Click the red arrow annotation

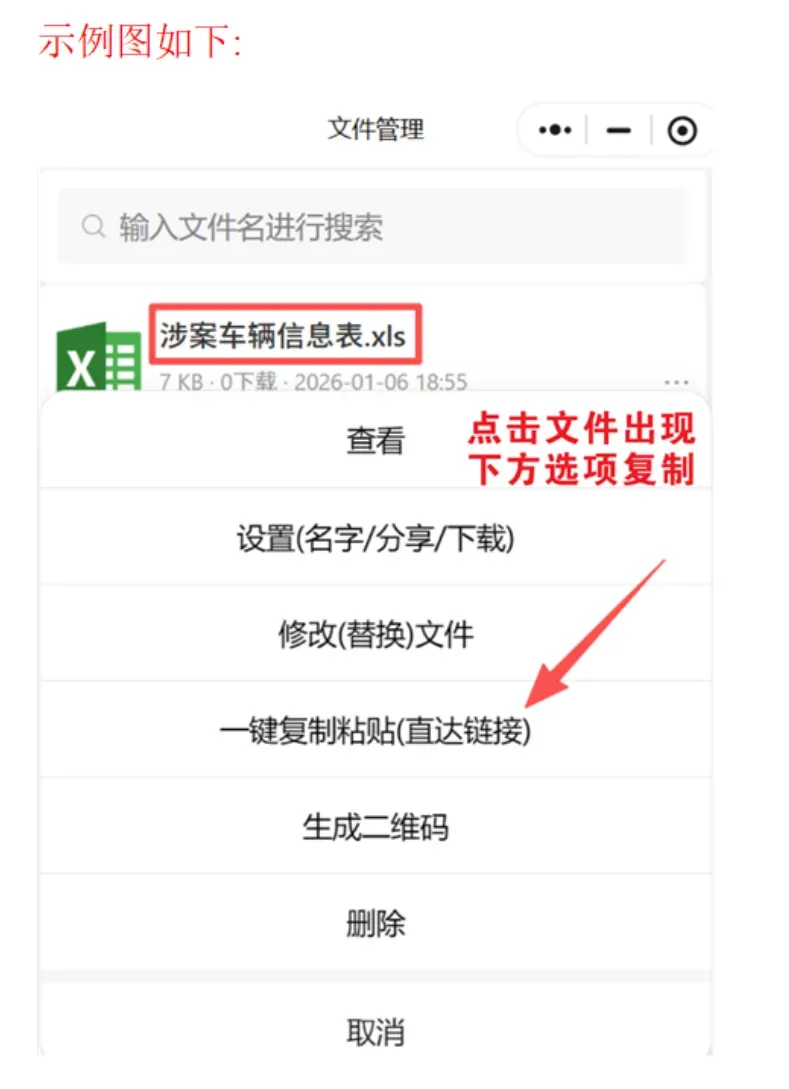click(595, 632)
